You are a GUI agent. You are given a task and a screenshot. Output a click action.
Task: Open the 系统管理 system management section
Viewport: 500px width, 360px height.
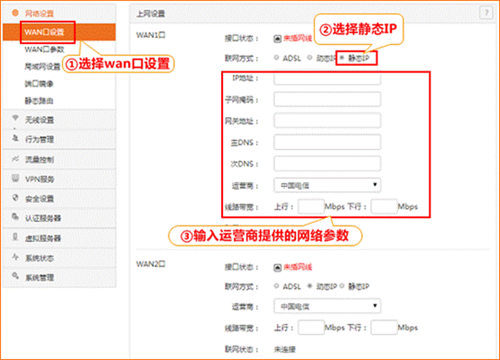(59, 277)
